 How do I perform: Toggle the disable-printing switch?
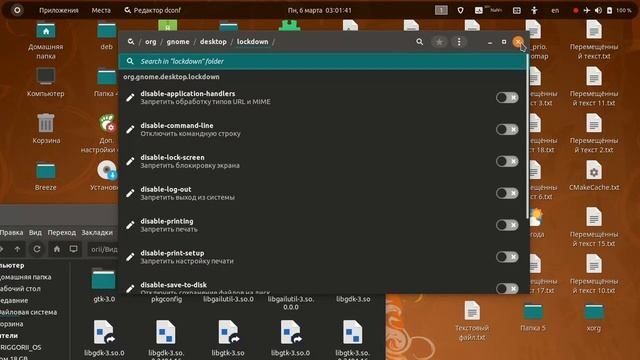click(507, 225)
